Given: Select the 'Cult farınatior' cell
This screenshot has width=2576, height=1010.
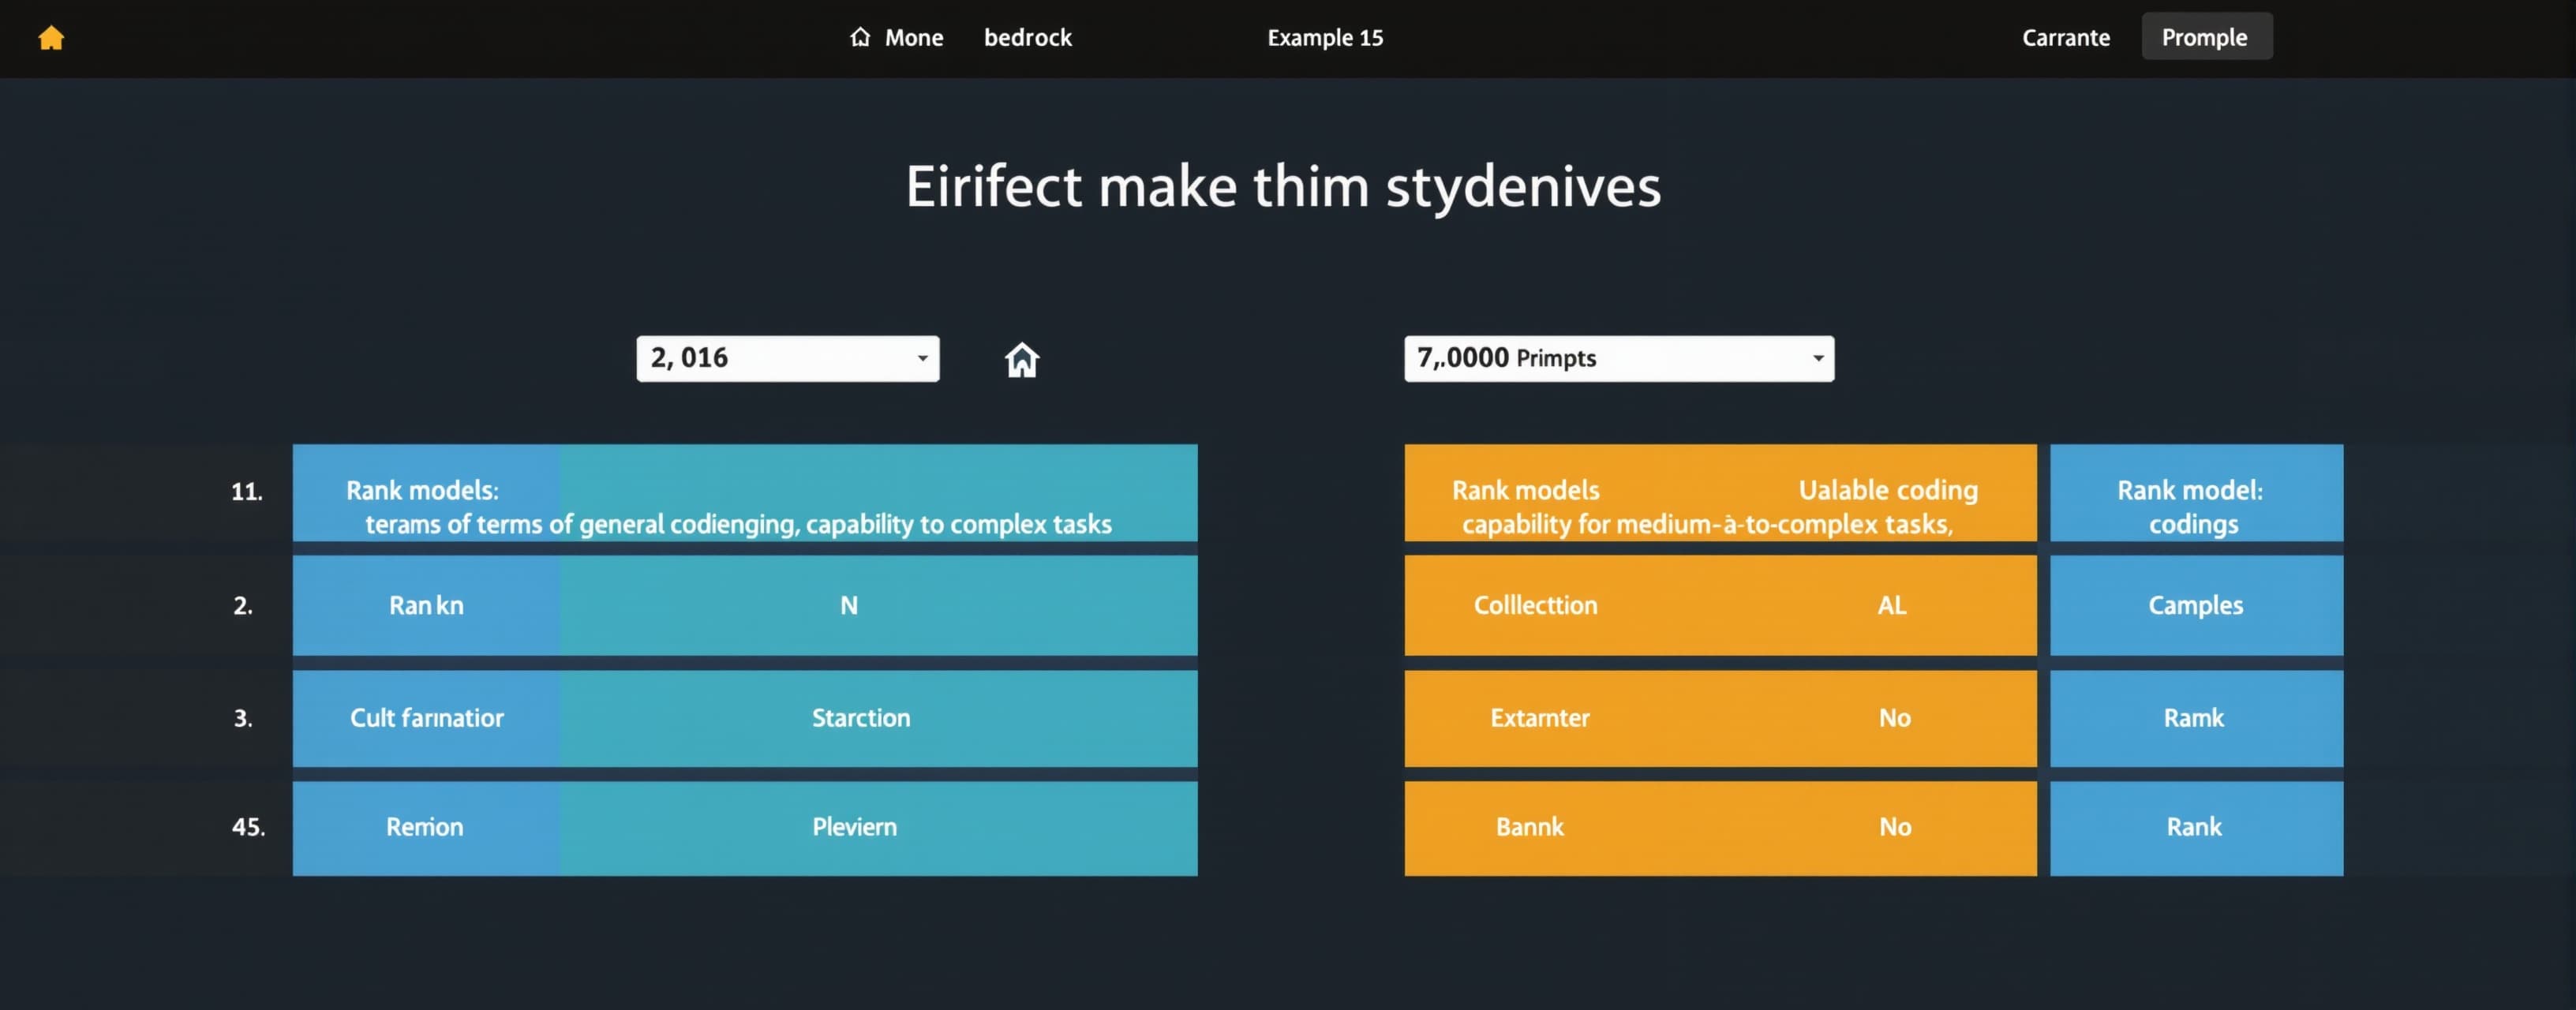Looking at the screenshot, I should click(425, 718).
